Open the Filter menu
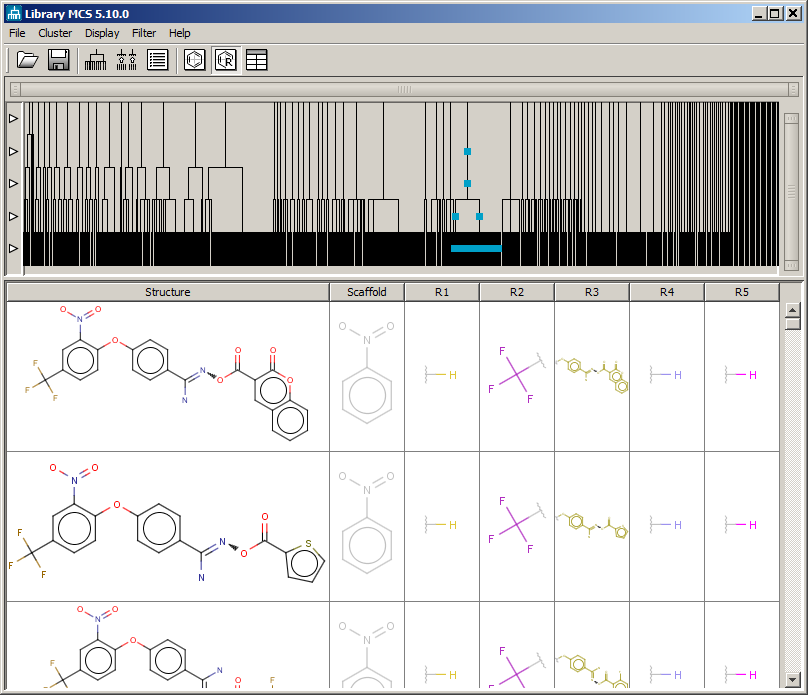 pyautogui.click(x=144, y=33)
